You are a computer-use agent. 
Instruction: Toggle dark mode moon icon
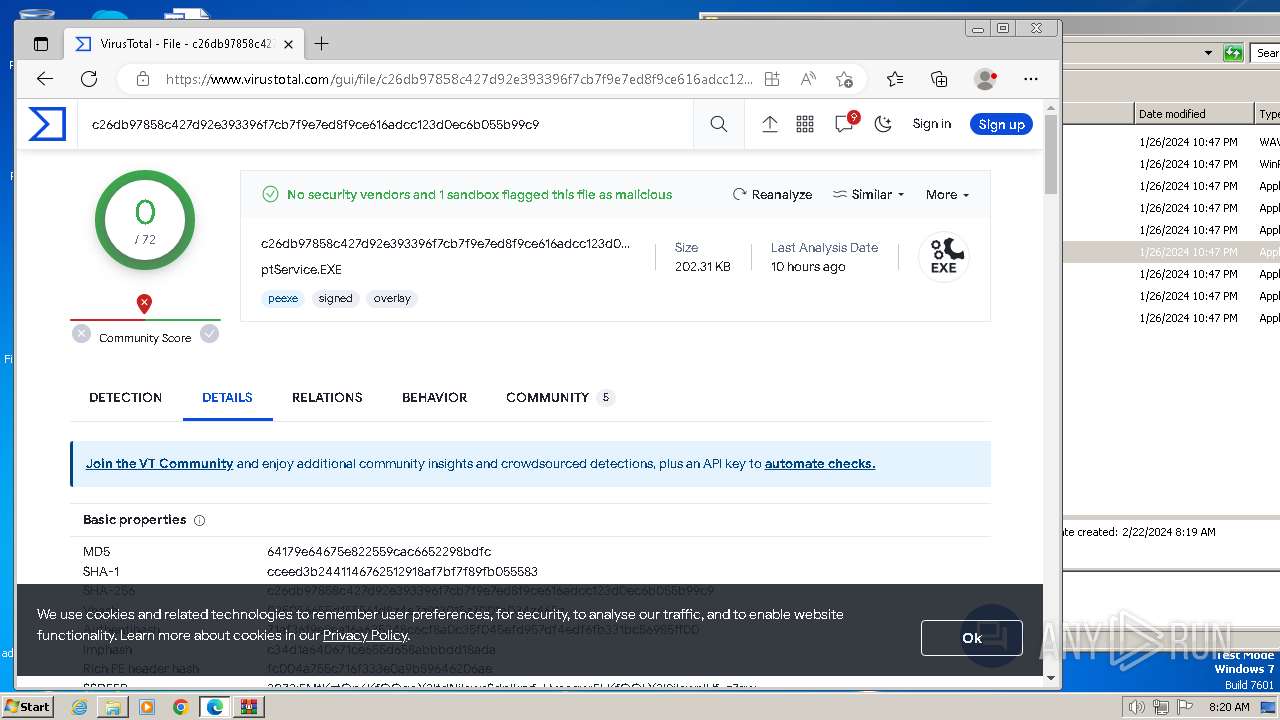[x=883, y=124]
